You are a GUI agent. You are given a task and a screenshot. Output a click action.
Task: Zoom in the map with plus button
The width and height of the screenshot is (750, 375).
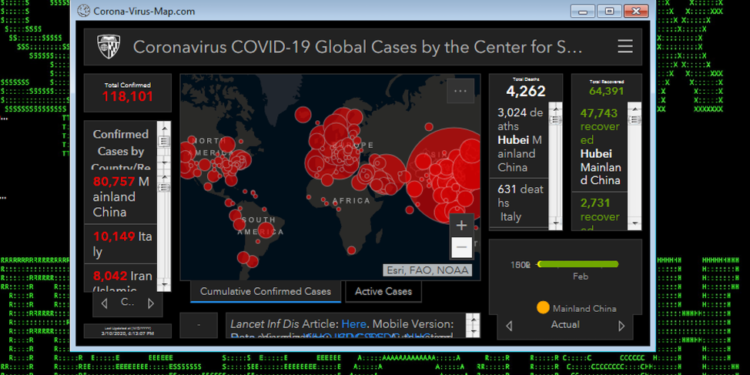(462, 225)
